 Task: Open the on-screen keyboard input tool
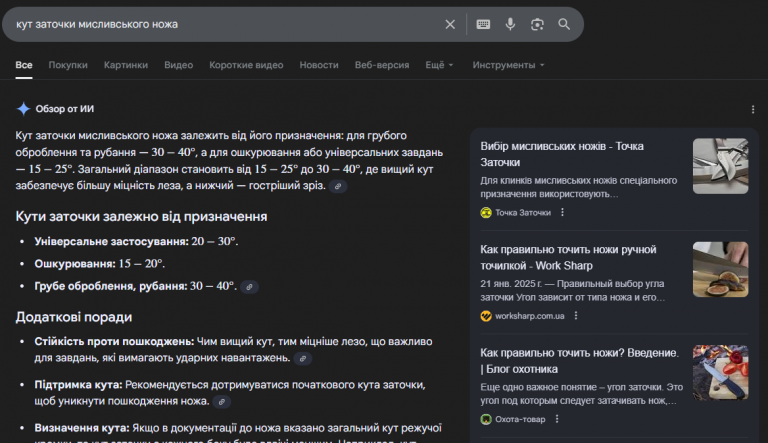tap(483, 24)
